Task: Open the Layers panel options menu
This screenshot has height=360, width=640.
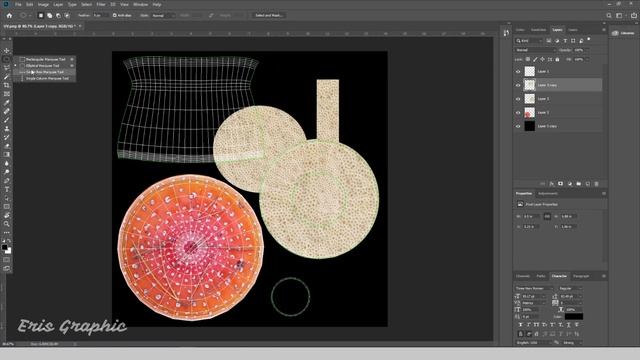Action: pyautogui.click(x=604, y=30)
